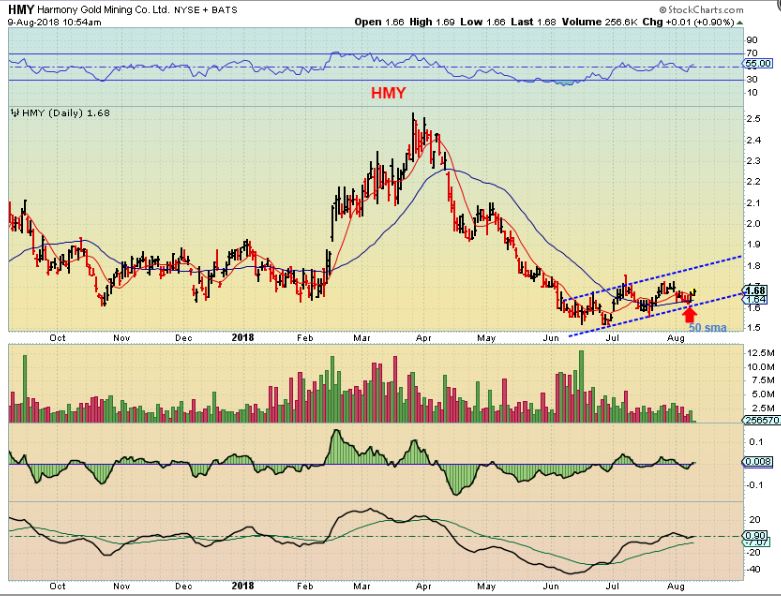The width and height of the screenshot is (781, 596).
Task: Click the '12.5M' volume axis label
Action: pos(761,353)
